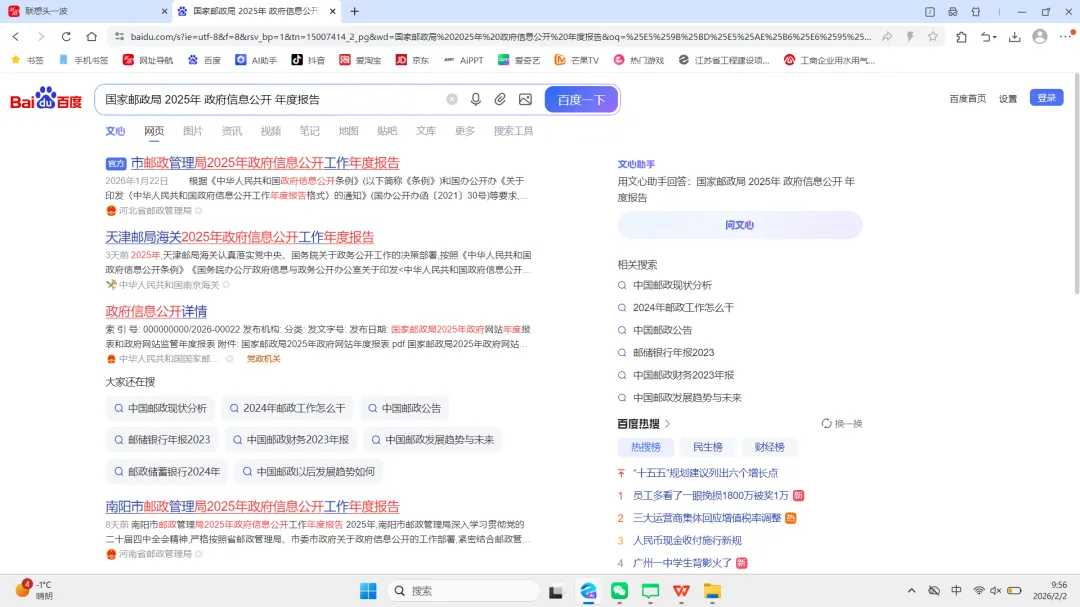Click the 百度一下 search button
Screen dimensions: 1080x607
click(581, 99)
